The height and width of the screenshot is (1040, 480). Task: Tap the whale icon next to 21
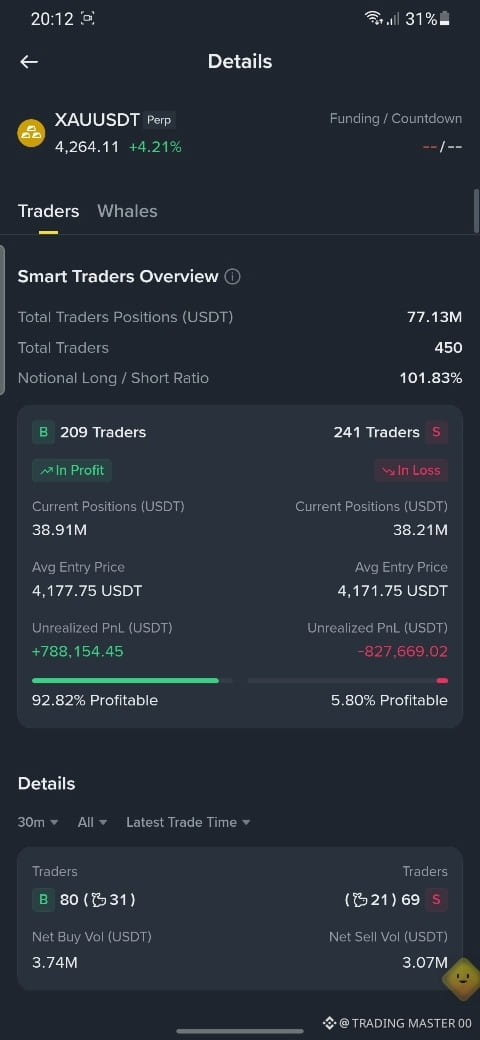(x=361, y=900)
